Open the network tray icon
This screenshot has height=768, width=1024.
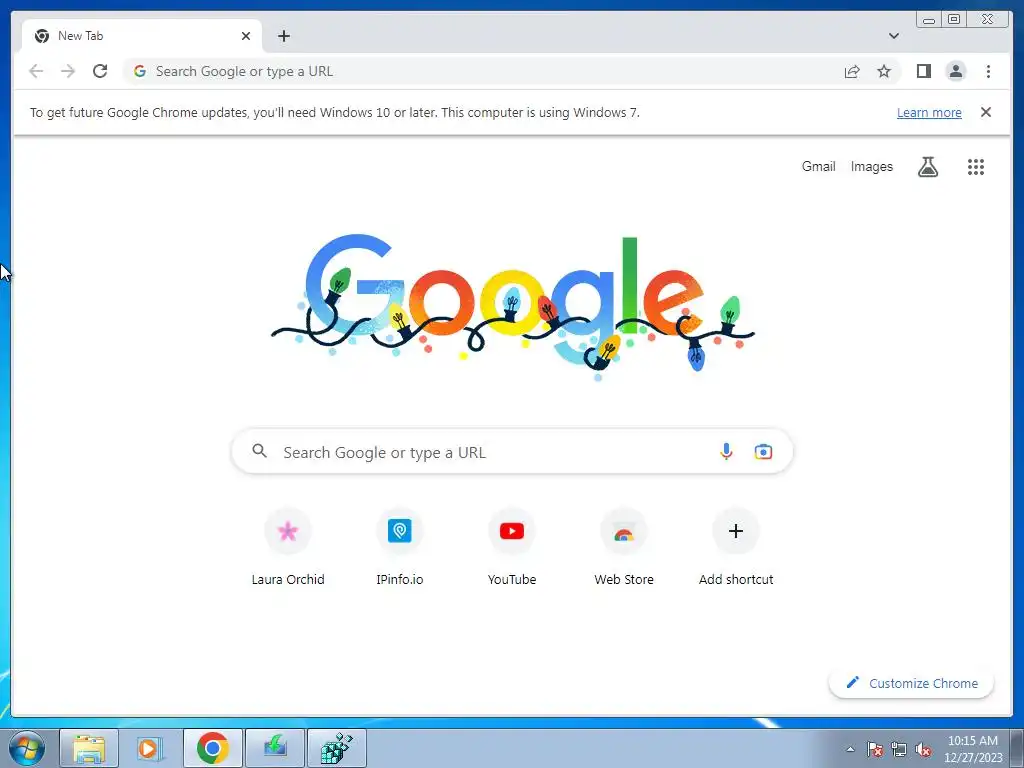click(x=899, y=750)
